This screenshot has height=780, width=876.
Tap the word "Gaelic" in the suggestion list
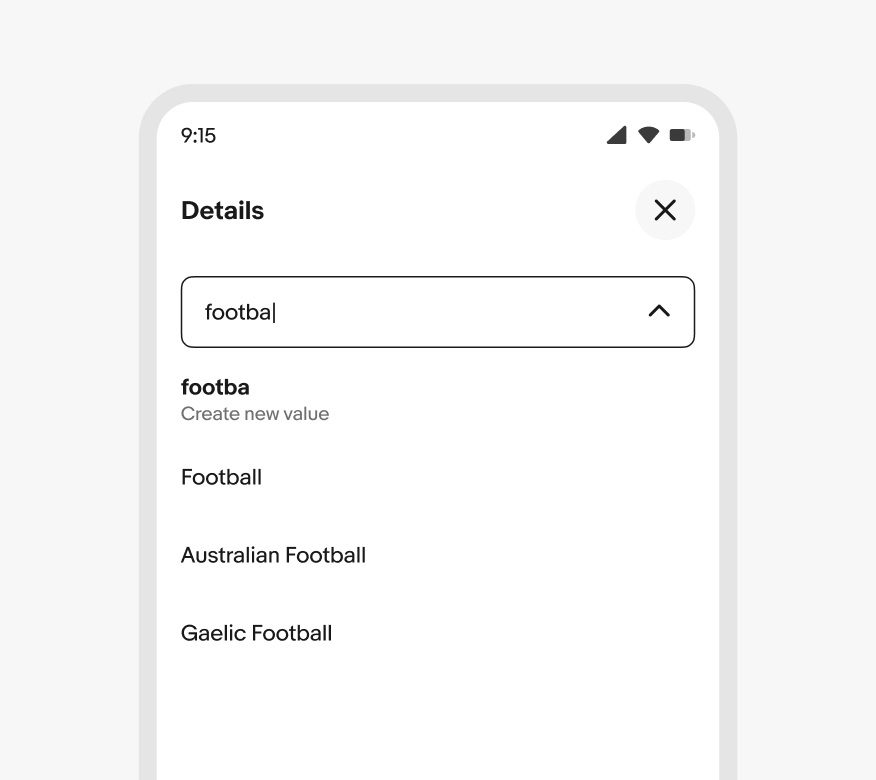click(x=213, y=633)
